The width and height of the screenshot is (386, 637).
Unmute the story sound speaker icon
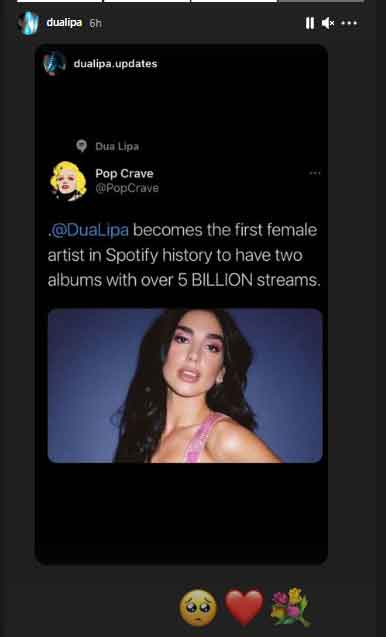tap(328, 23)
